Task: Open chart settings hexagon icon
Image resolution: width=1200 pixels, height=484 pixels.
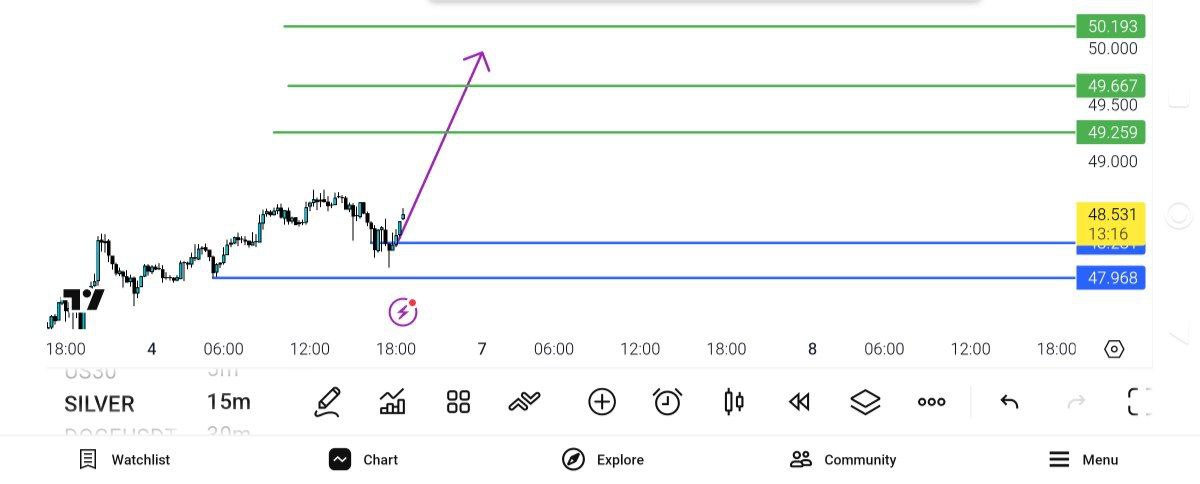Action: coord(1114,349)
